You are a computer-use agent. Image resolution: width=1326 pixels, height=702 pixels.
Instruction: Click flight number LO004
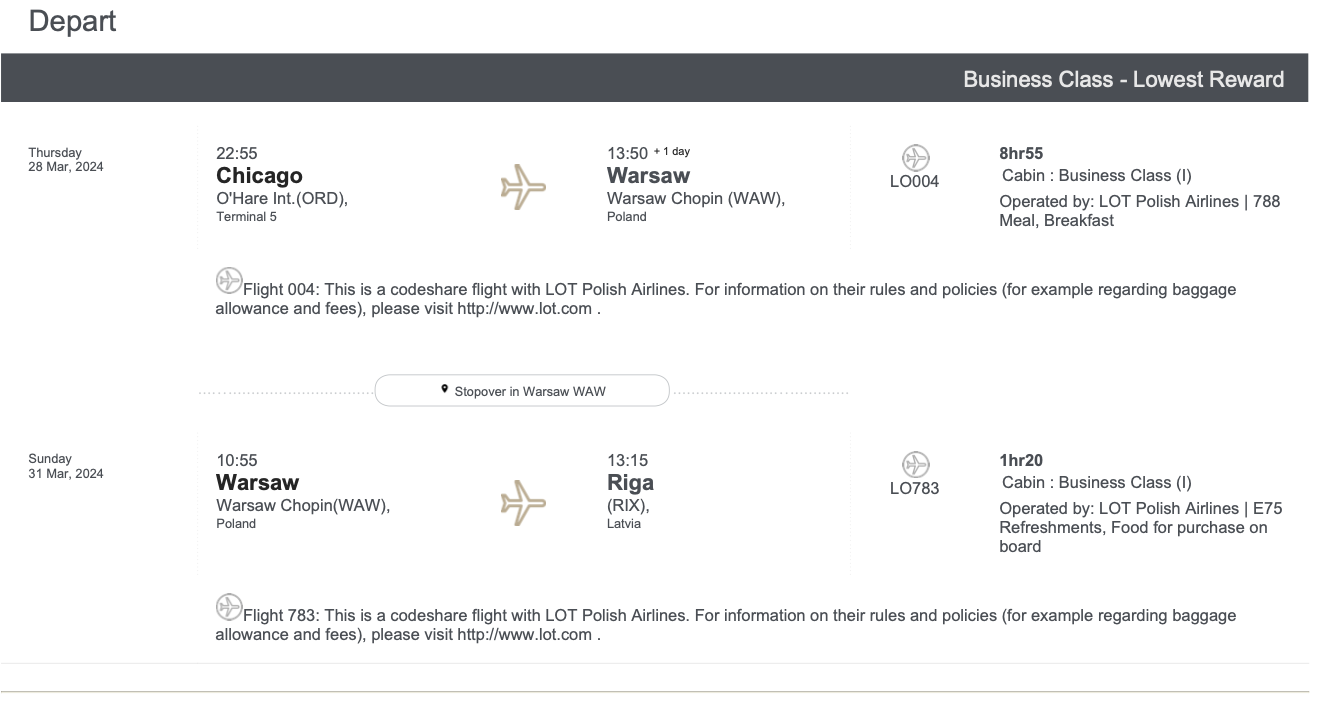coord(915,182)
